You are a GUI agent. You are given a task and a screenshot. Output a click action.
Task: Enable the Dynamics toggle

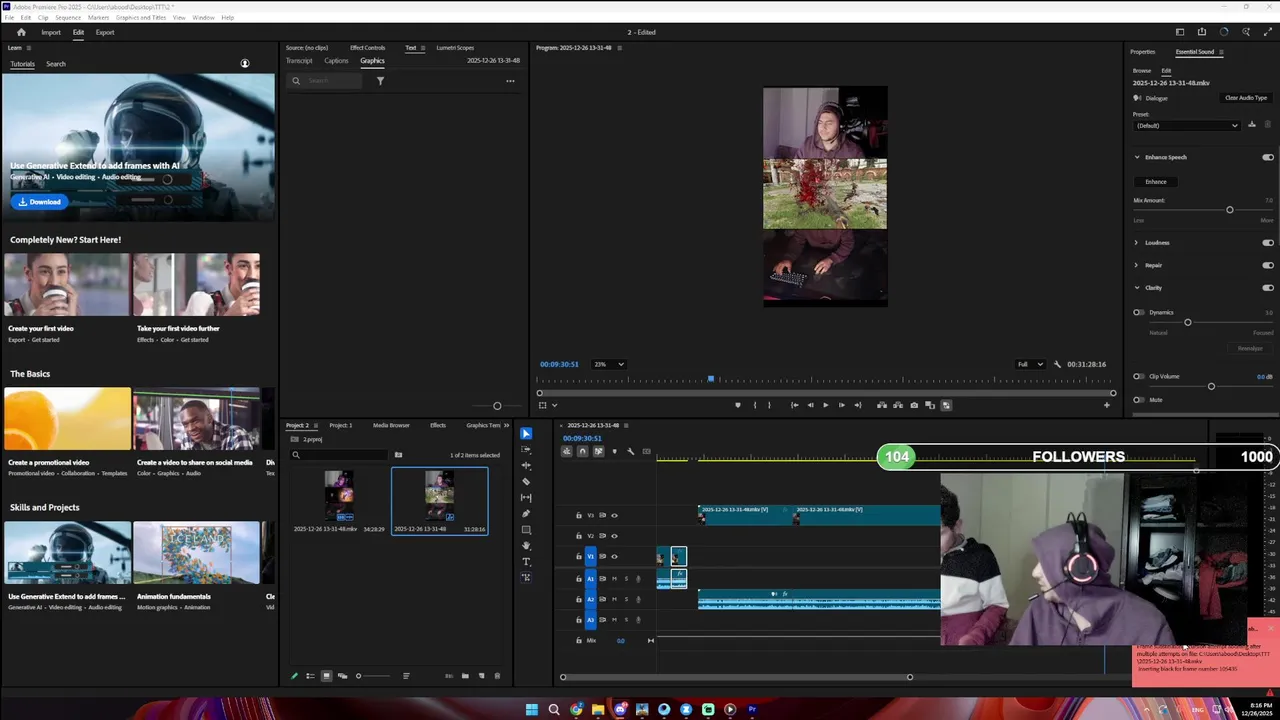pyautogui.click(x=1139, y=313)
